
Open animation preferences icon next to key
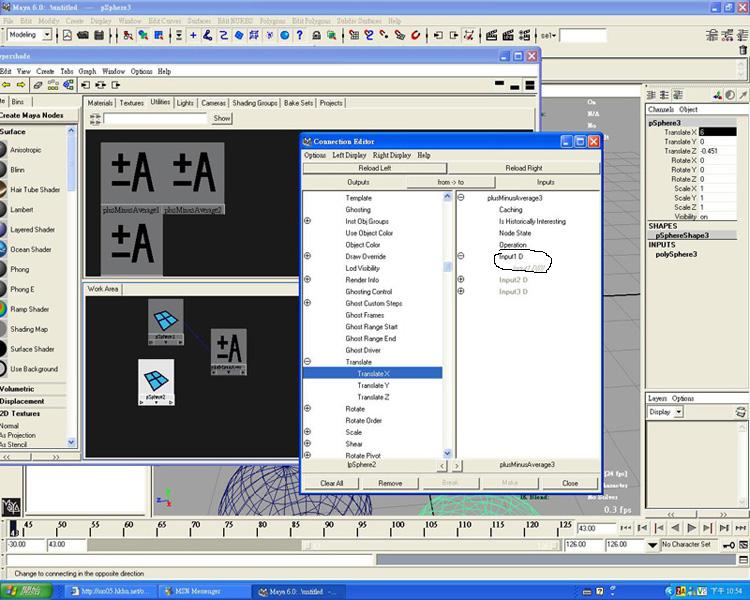tap(743, 545)
